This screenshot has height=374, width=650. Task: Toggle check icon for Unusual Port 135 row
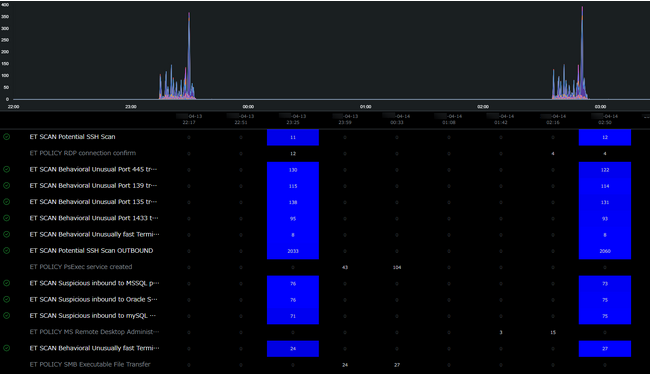pos(7,202)
